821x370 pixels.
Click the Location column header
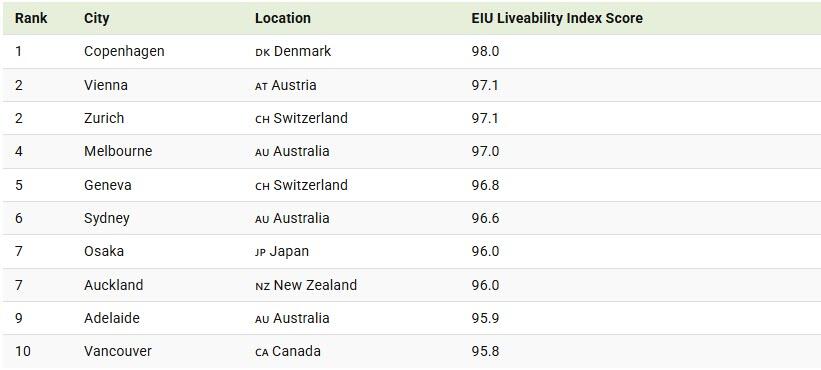click(283, 18)
